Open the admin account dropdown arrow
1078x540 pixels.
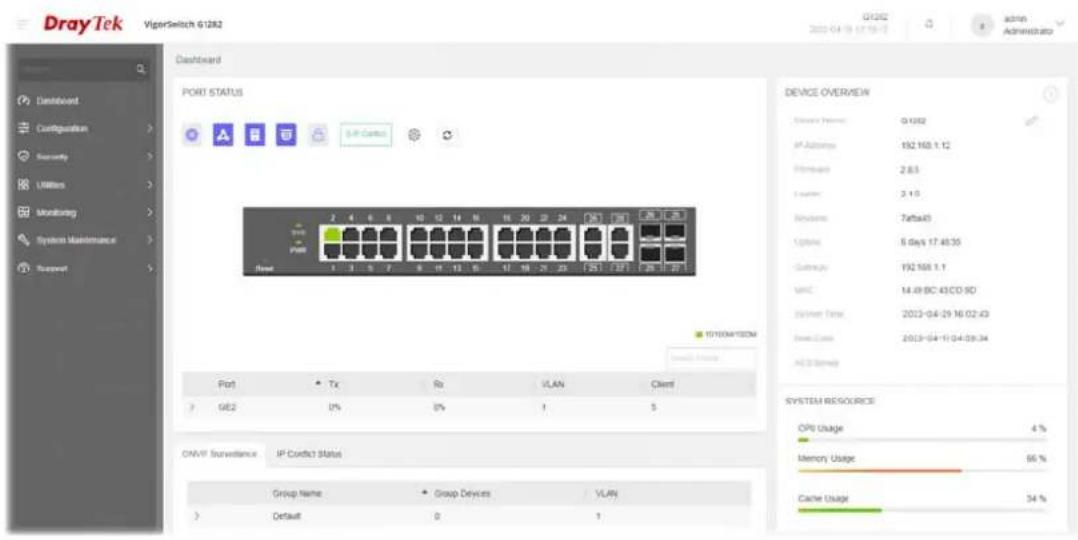(x=1058, y=22)
